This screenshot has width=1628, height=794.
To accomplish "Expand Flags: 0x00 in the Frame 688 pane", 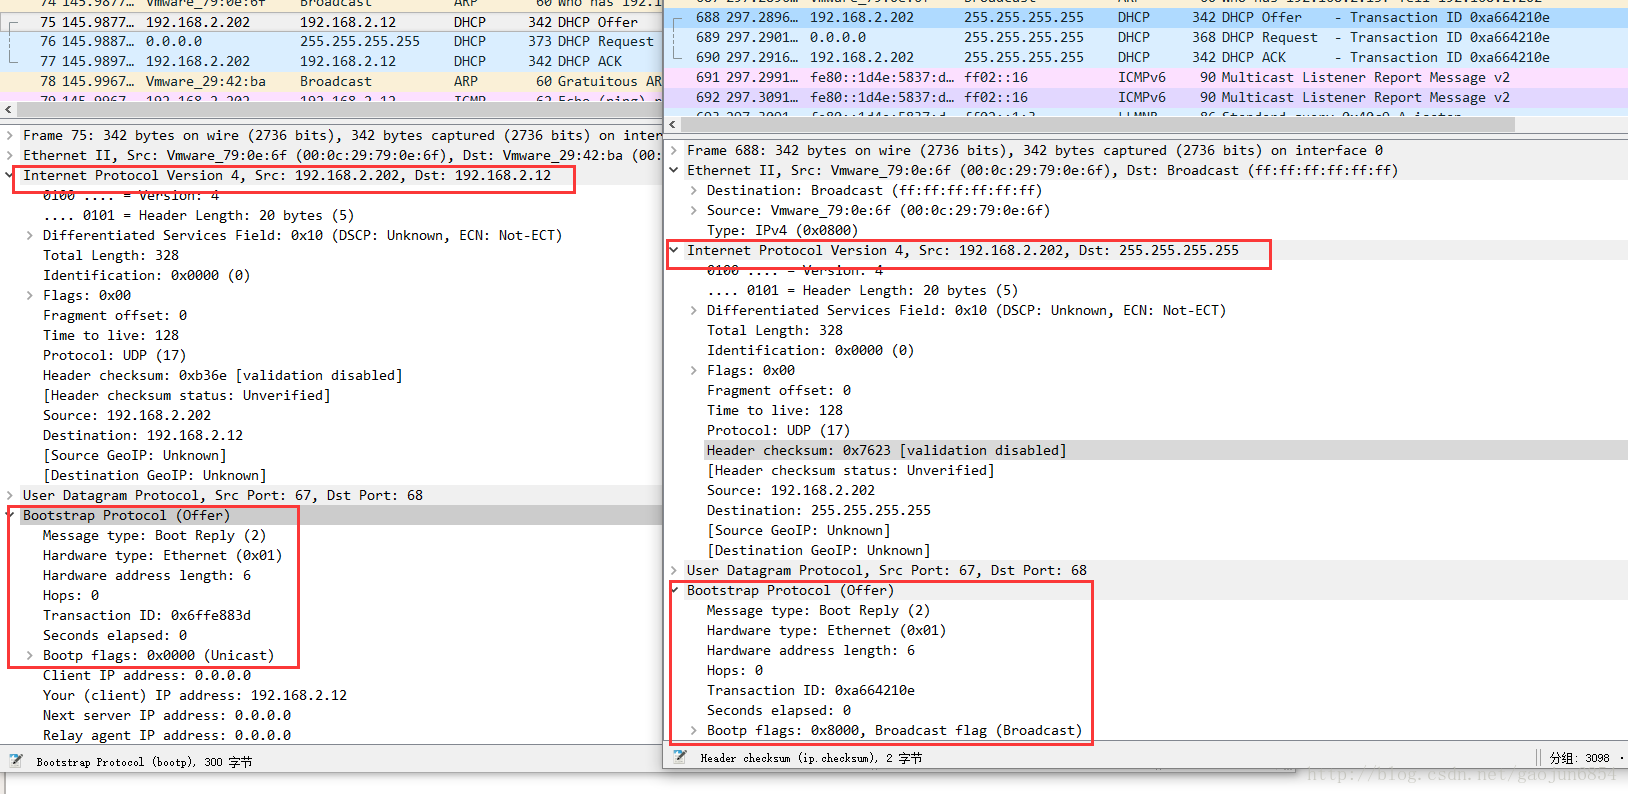I will 694,370.
